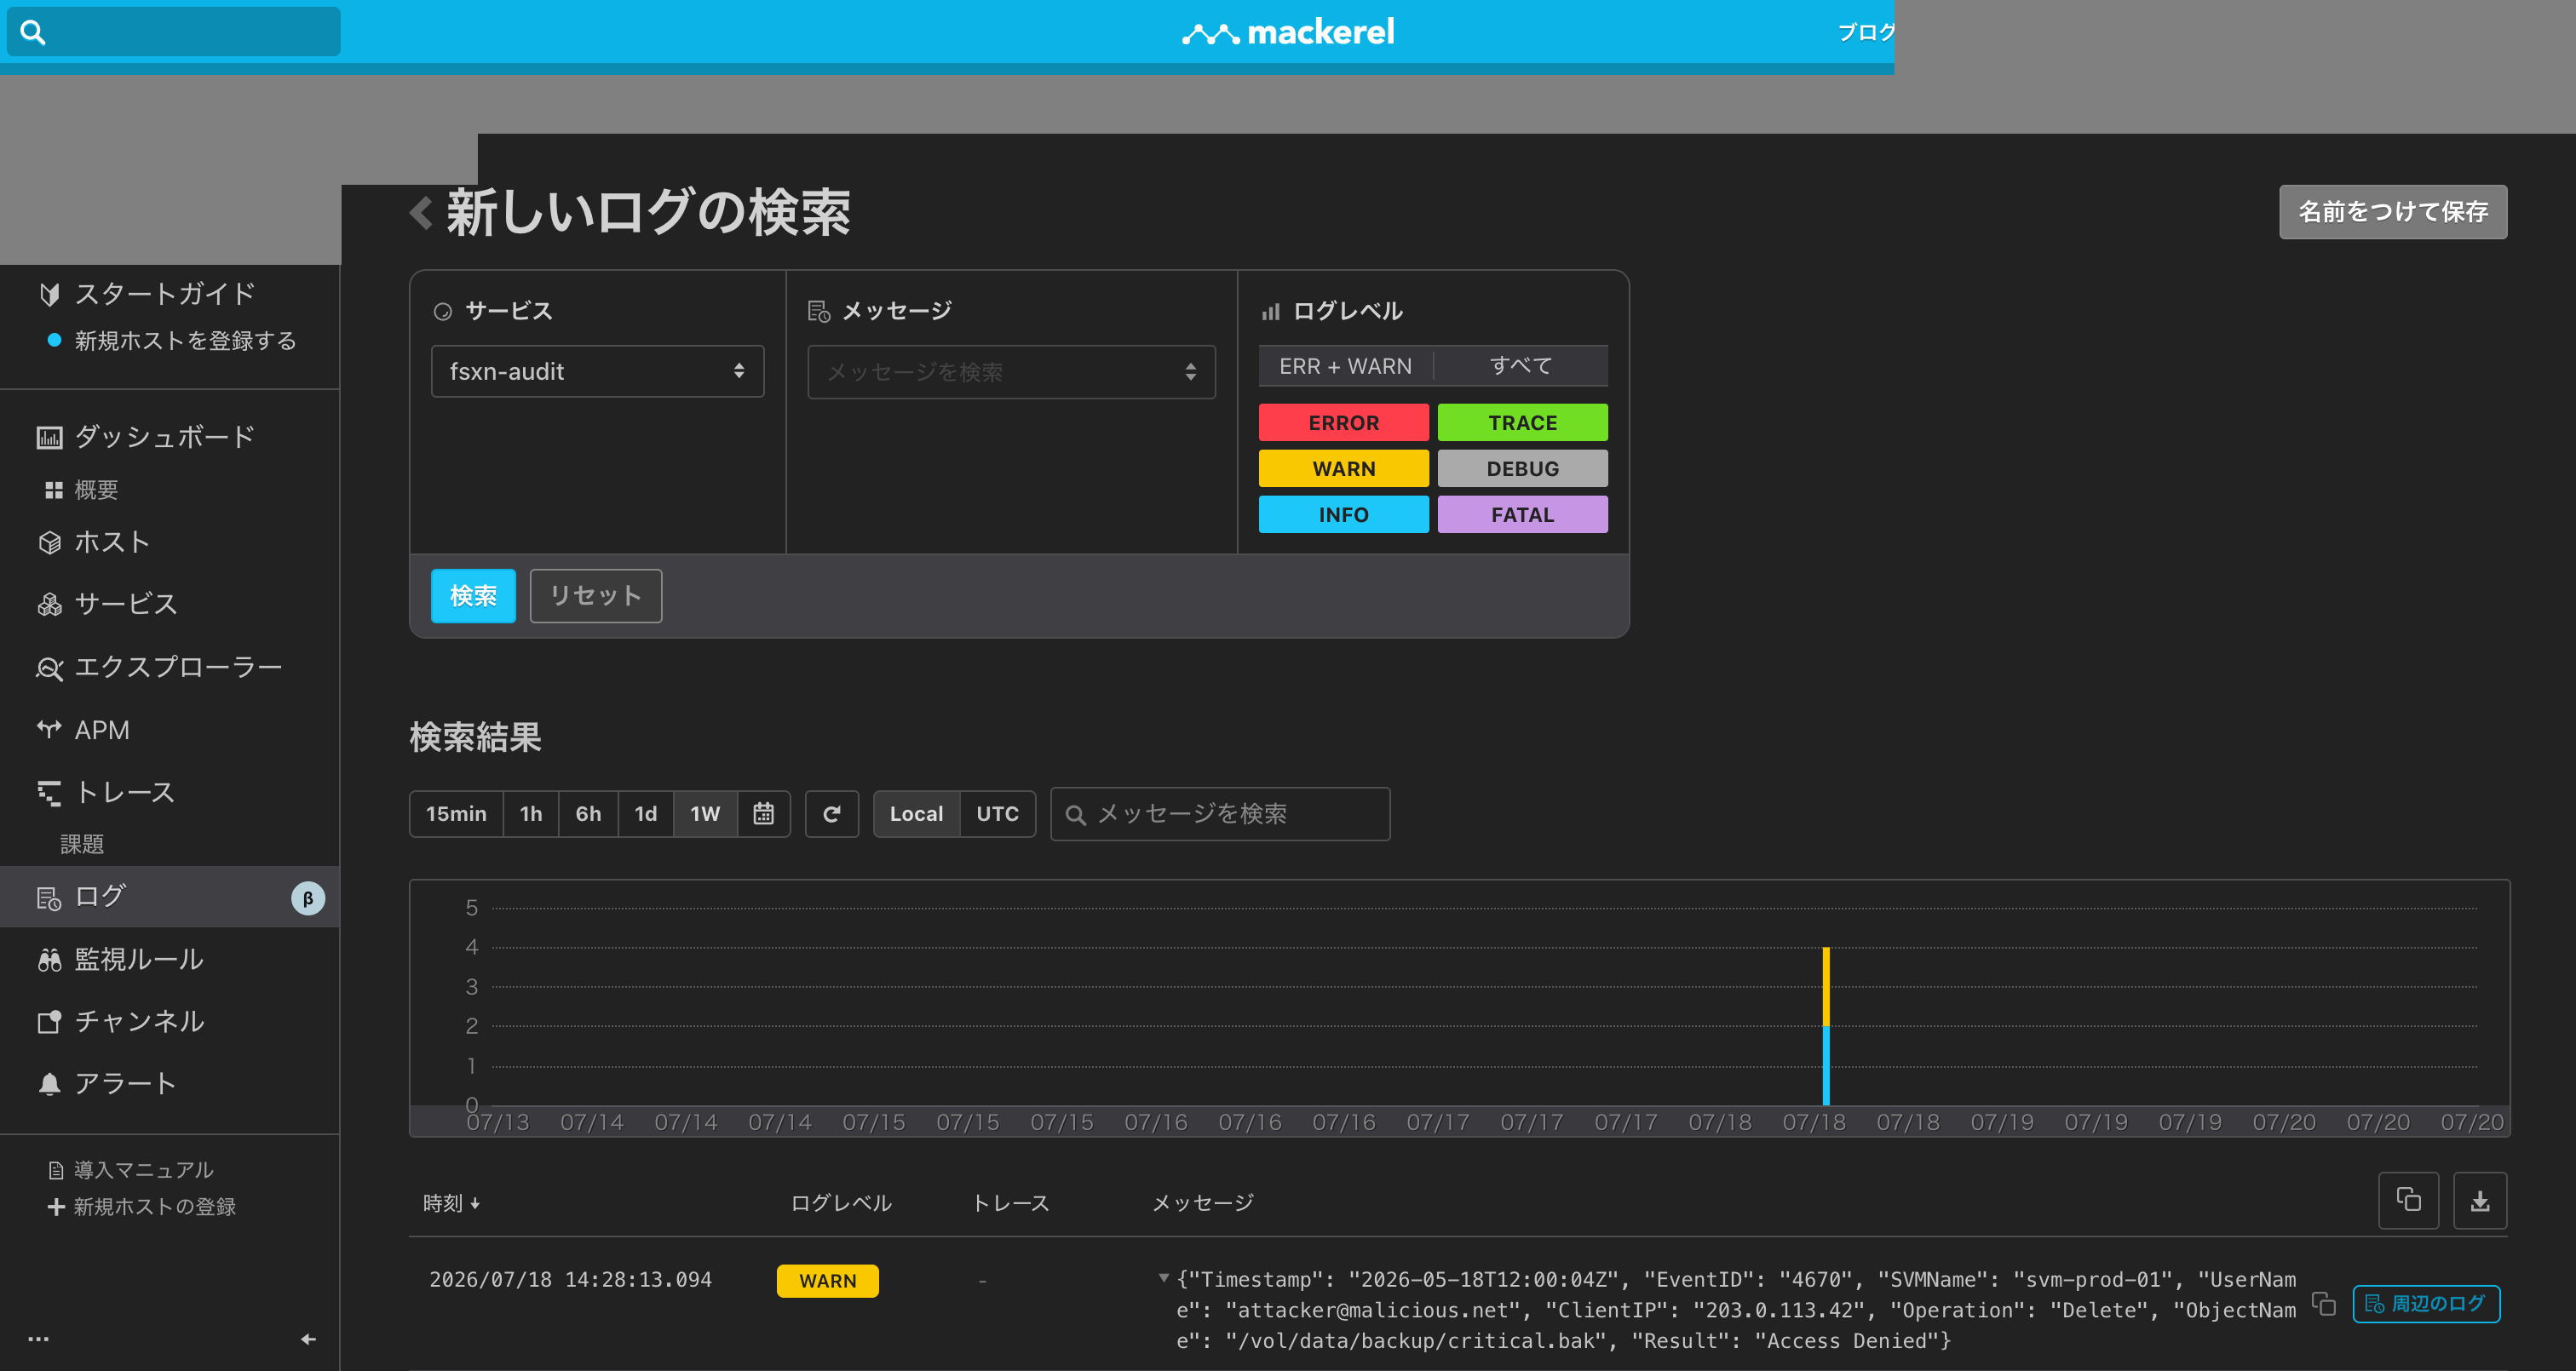2576x1371 pixels.
Task: Click the three-dots more menu at sidebar bottom
Action: [x=39, y=1339]
